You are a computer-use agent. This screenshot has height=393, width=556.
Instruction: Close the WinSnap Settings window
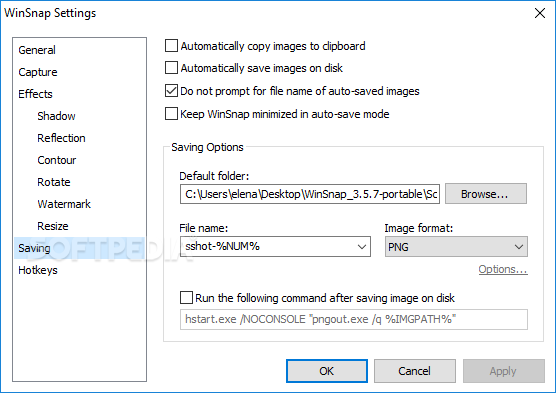point(540,13)
